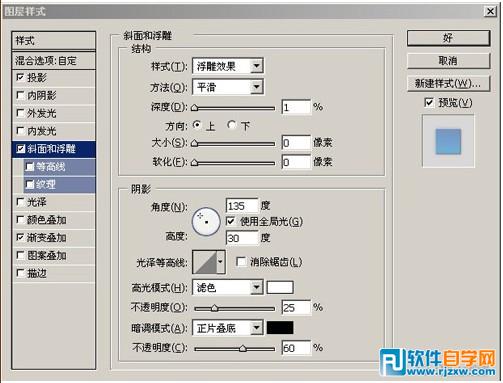Uncheck the 投影 drop shadow checkbox

[x=20, y=78]
